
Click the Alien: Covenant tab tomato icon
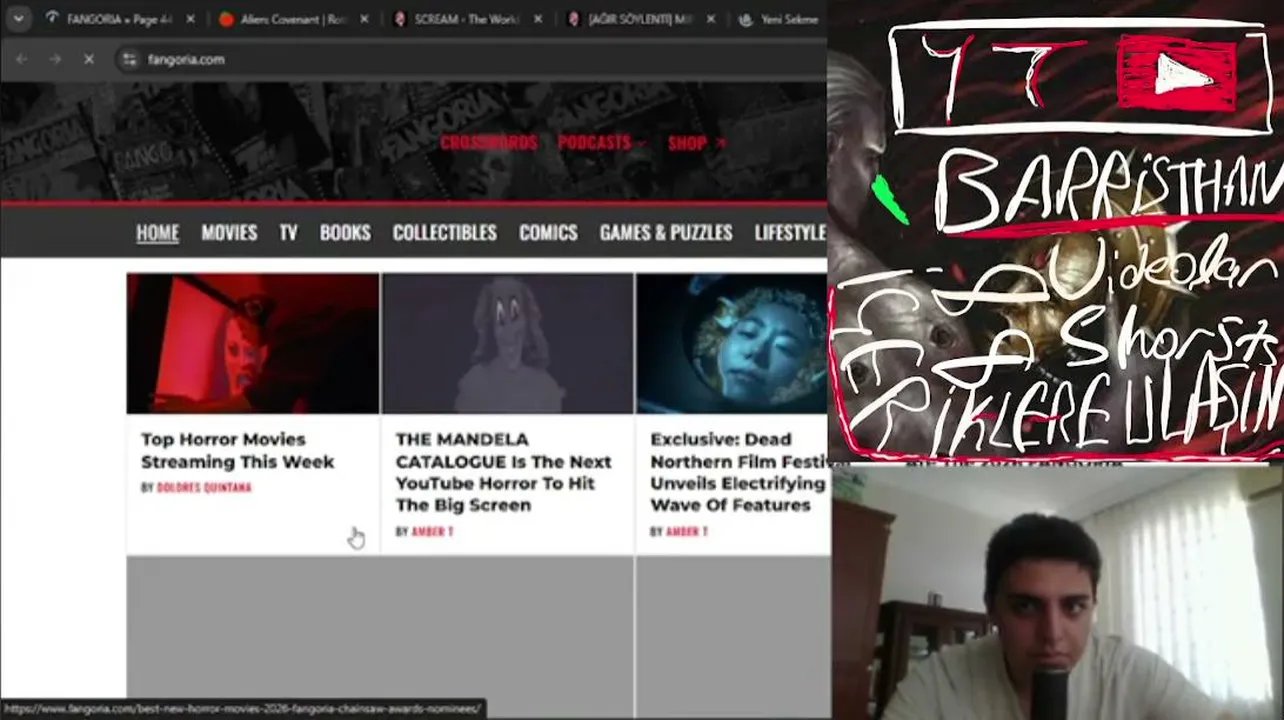click(x=227, y=19)
